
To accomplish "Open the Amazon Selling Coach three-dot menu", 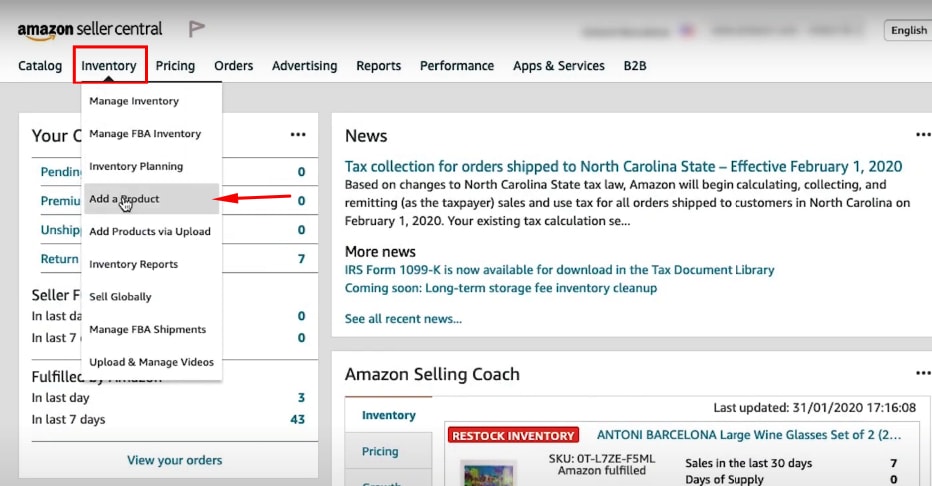I will click(x=922, y=373).
